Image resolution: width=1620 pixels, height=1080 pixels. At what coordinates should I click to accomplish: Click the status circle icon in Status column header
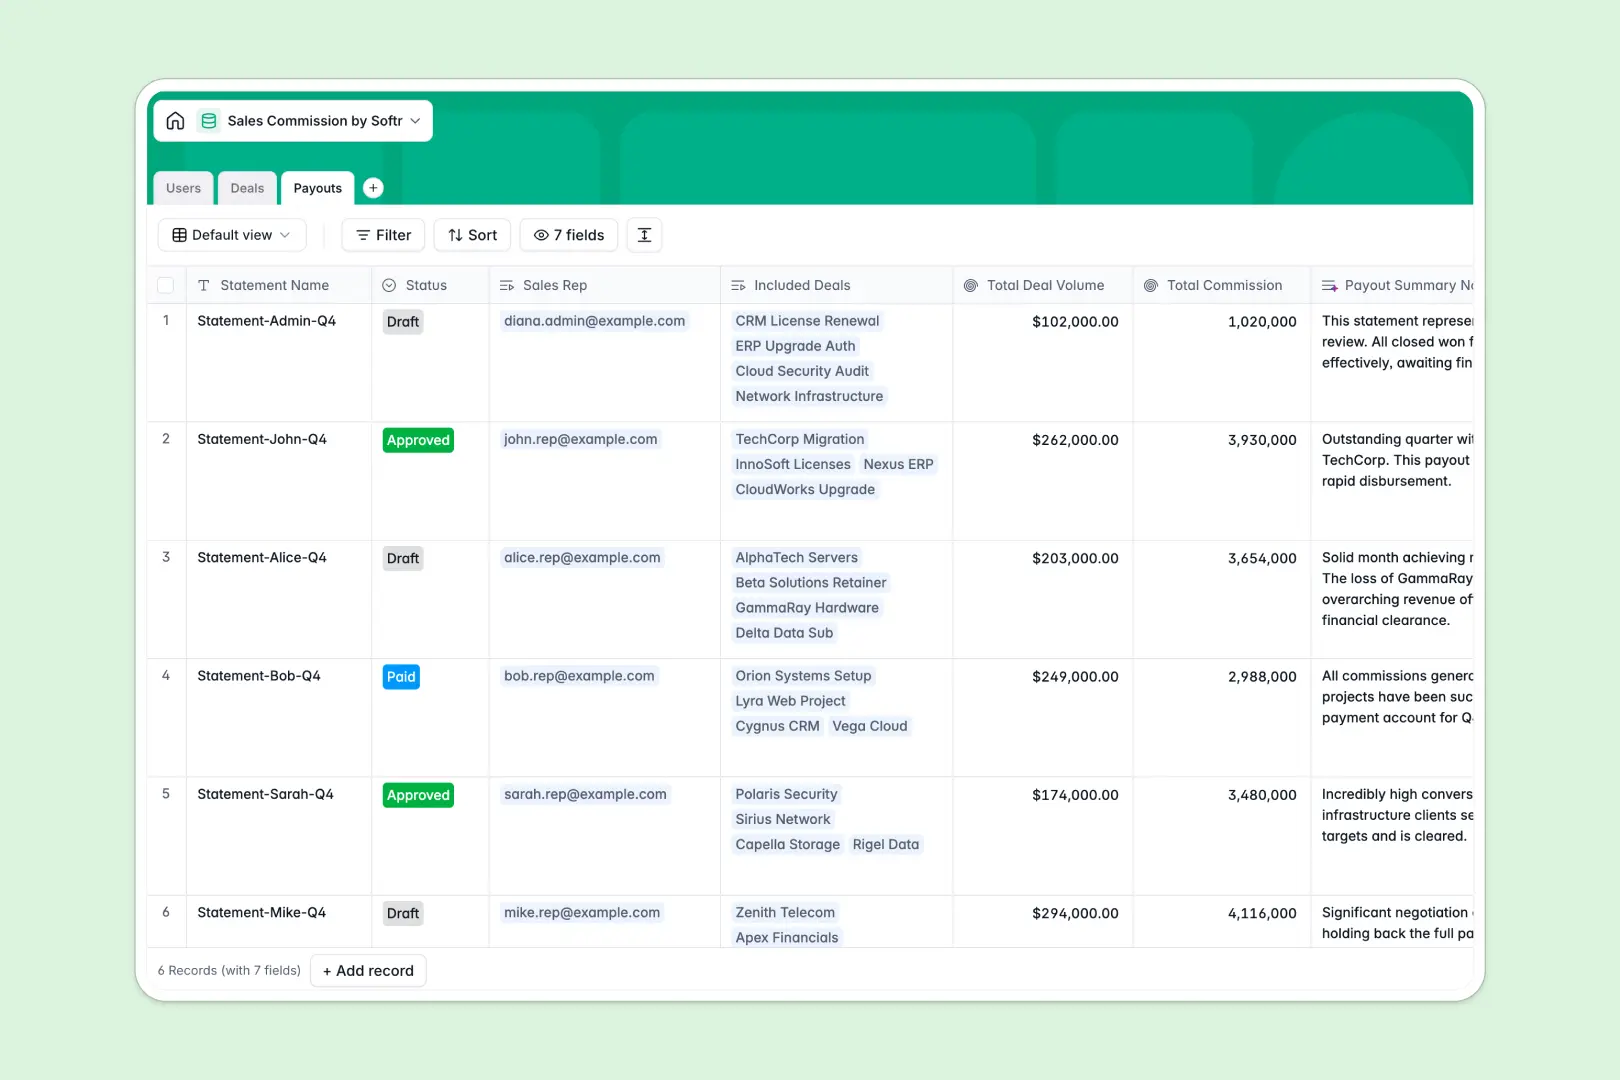coord(389,285)
